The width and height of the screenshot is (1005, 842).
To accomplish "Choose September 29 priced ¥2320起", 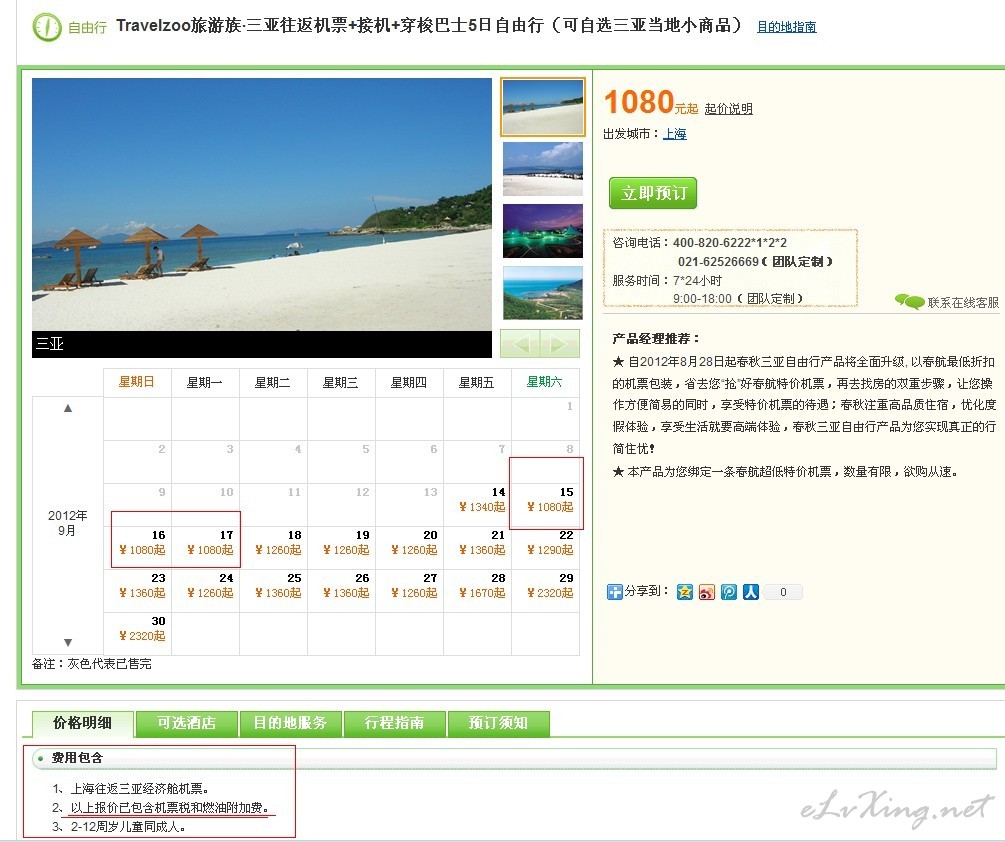I will tap(545, 591).
